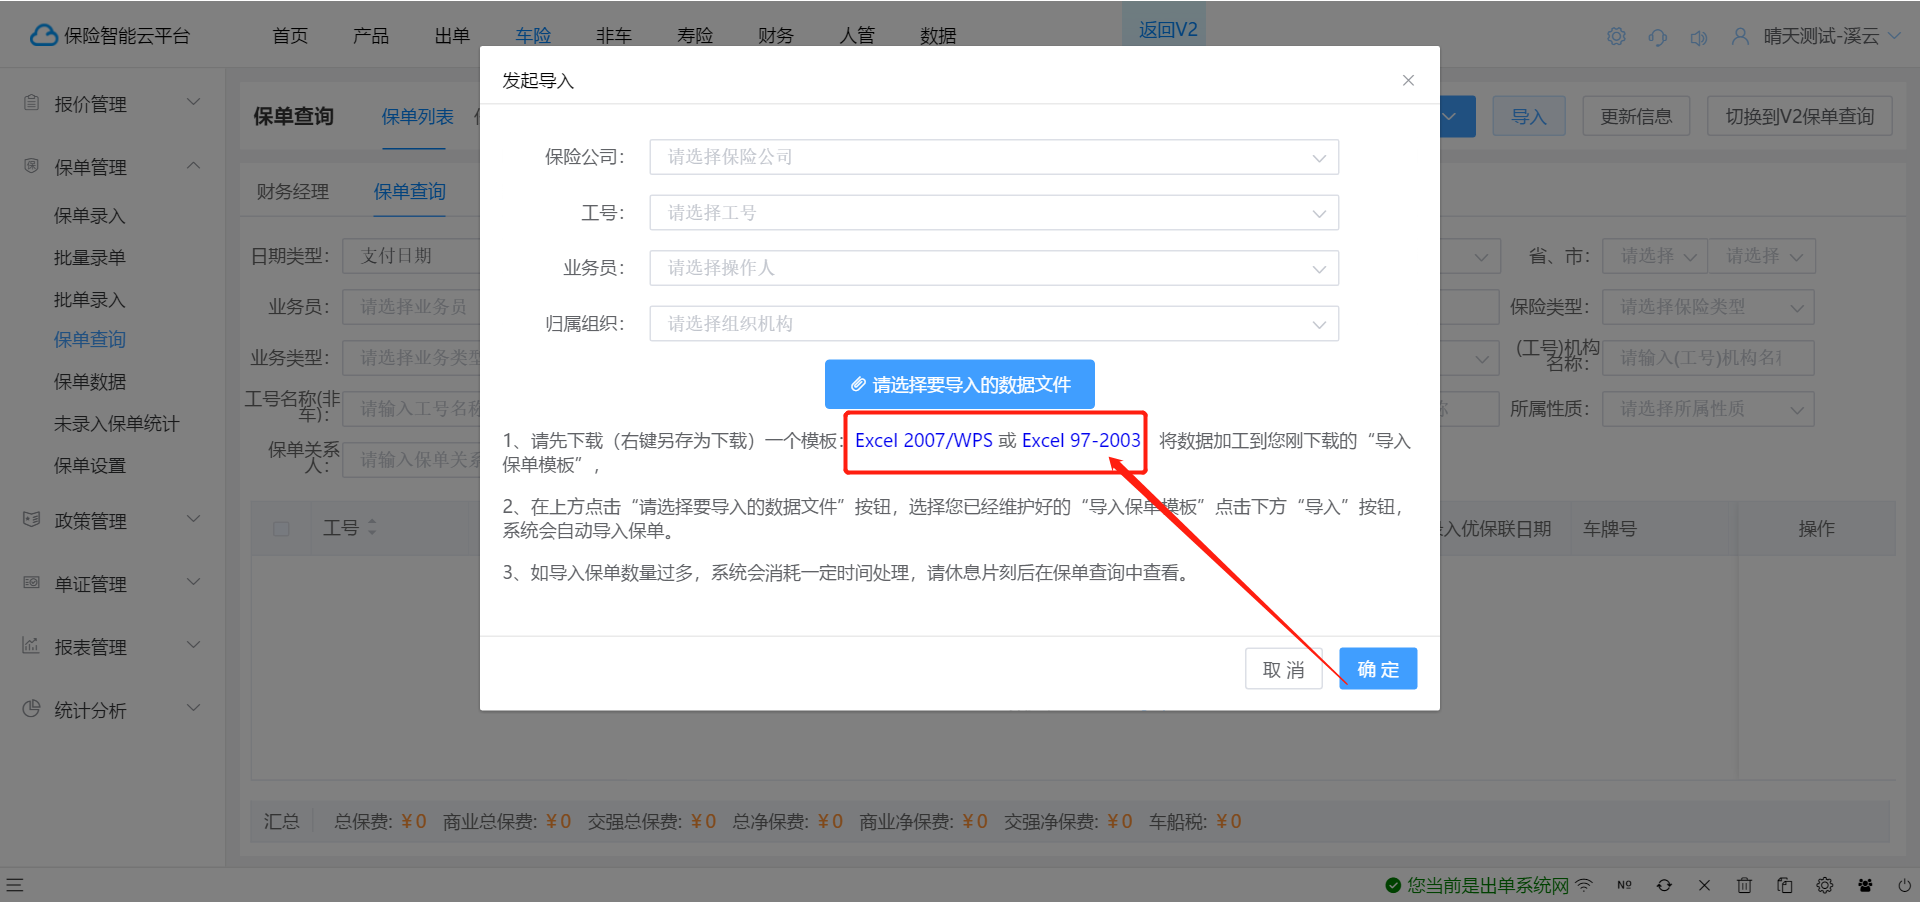Click the 返回V2 link at top

point(1167,30)
